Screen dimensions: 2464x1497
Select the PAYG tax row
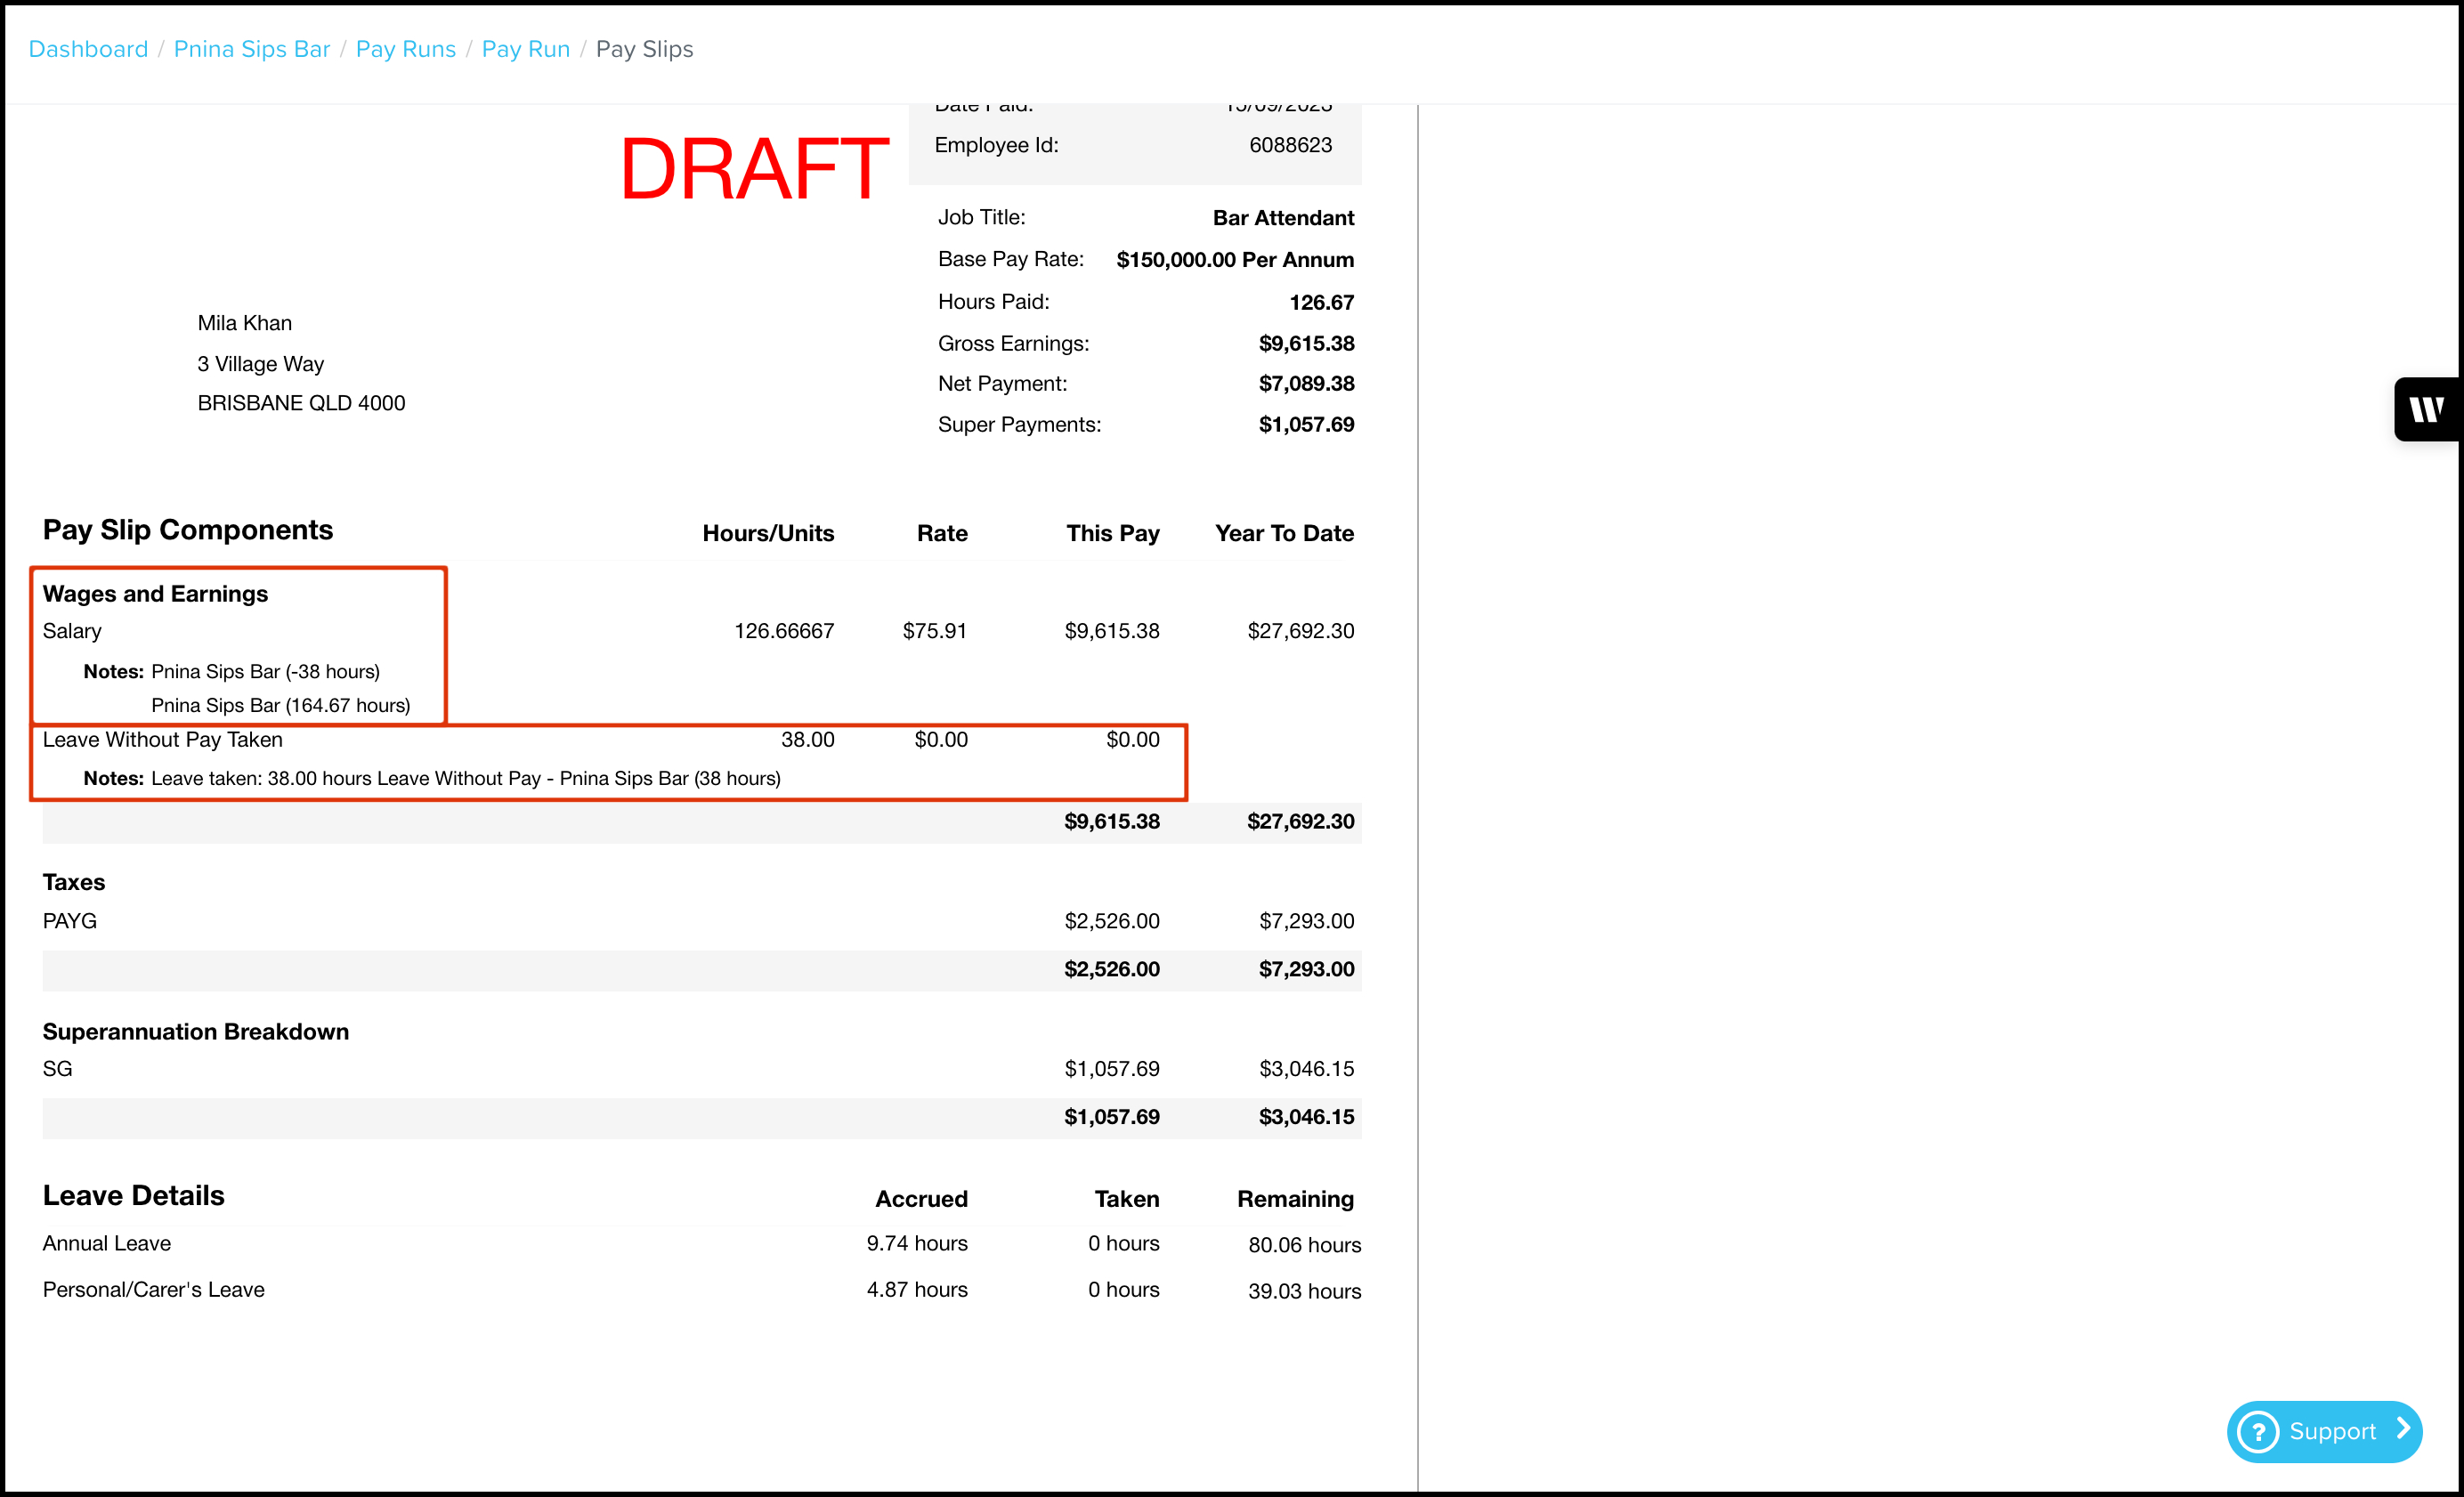click(70, 921)
